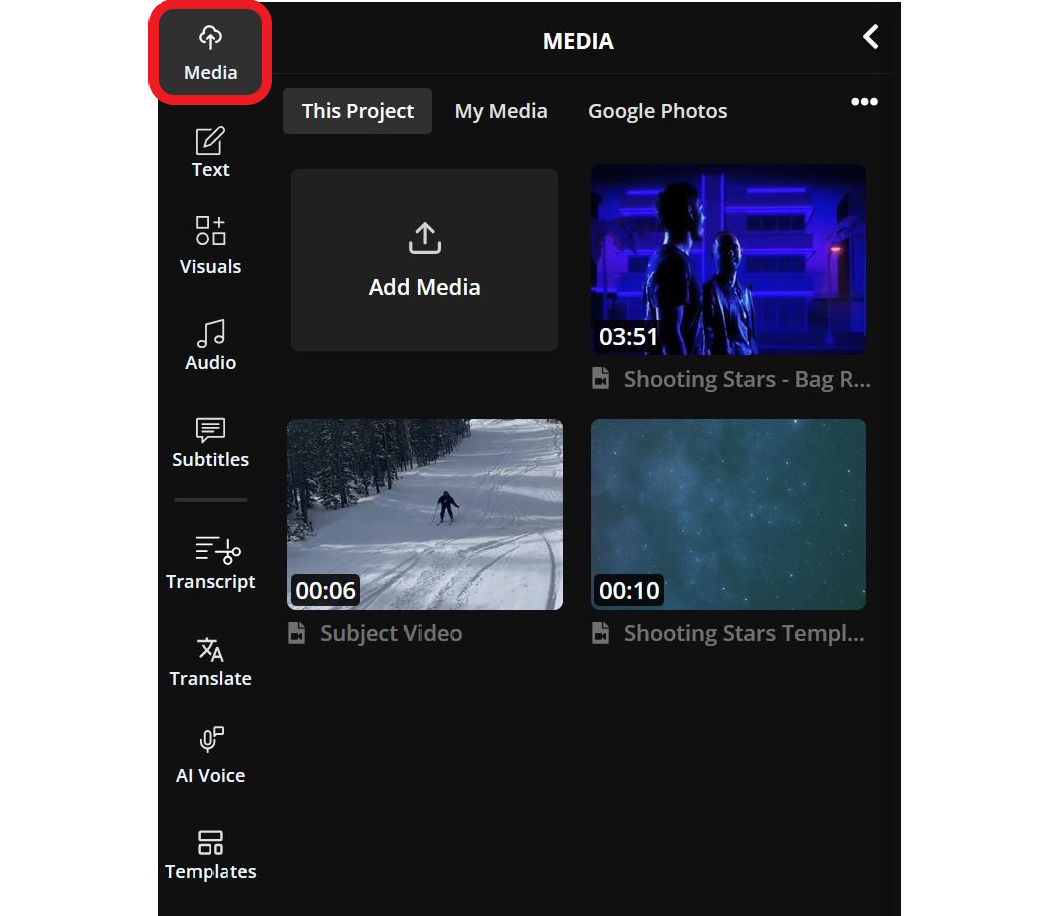Collapse the Media panel with back chevron
Screen dimensions: 1050x916
870,38
